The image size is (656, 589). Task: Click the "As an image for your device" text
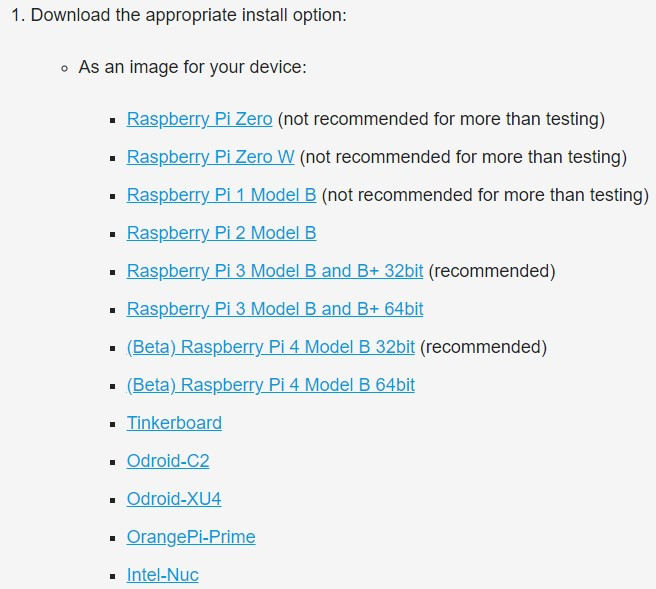click(x=192, y=67)
